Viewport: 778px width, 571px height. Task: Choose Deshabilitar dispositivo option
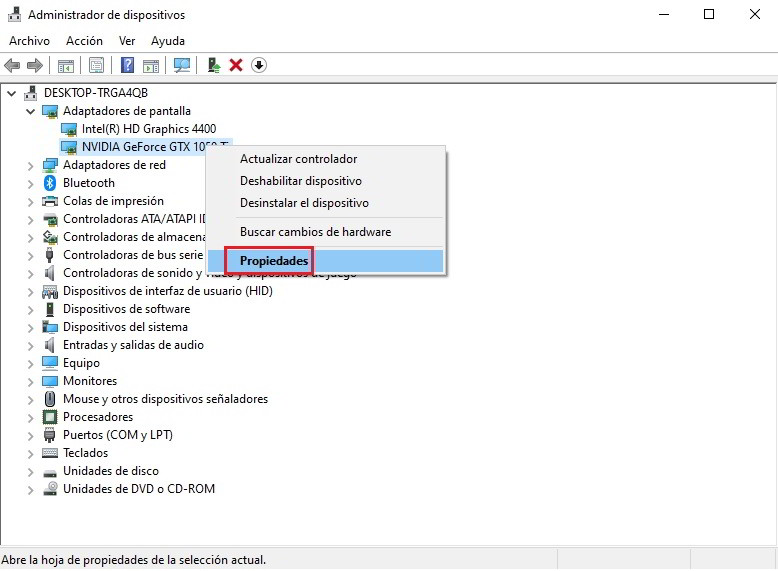point(300,181)
